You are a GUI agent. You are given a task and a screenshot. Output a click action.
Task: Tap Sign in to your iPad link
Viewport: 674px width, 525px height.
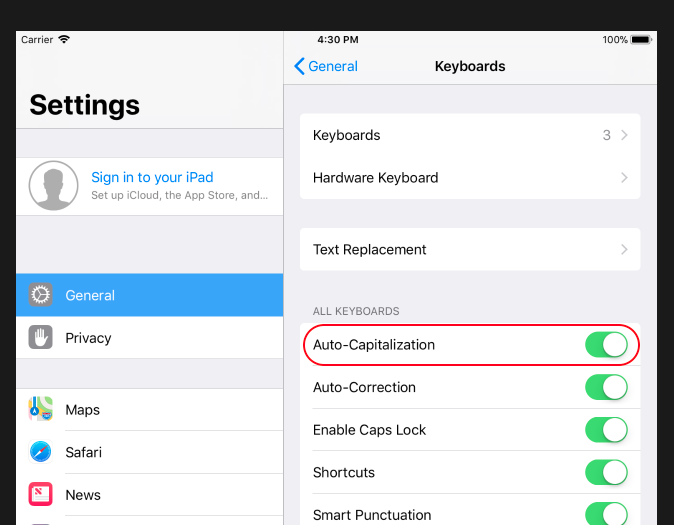pos(152,177)
